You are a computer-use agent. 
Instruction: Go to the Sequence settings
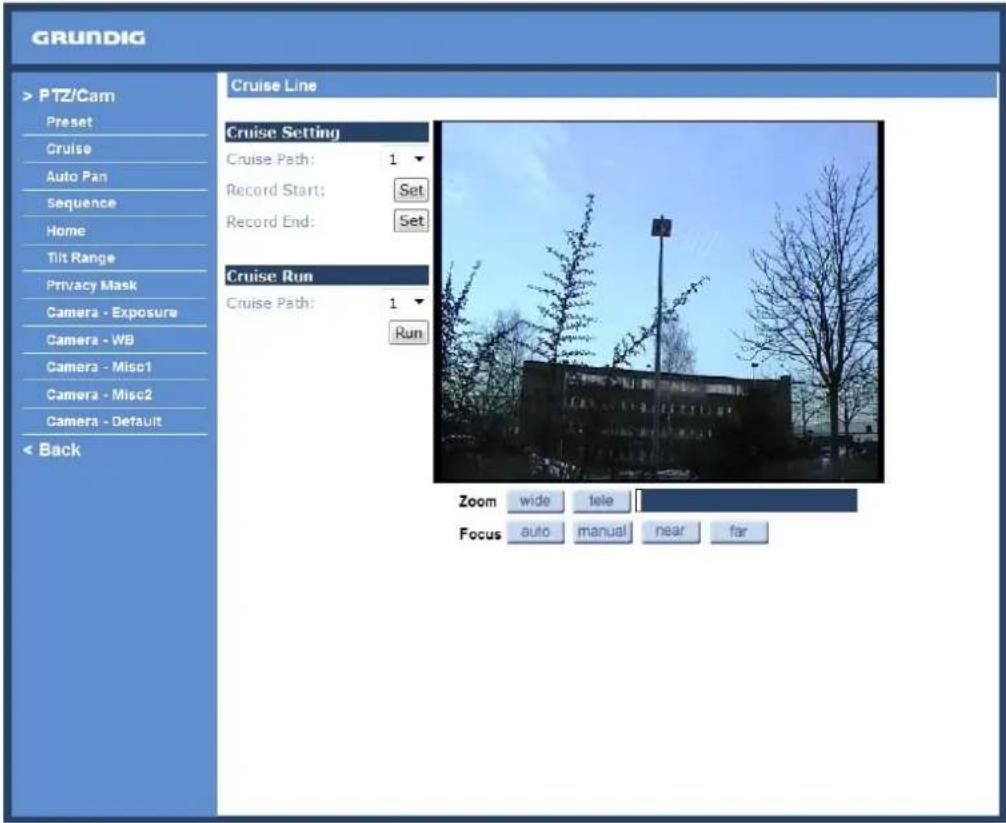[81, 203]
